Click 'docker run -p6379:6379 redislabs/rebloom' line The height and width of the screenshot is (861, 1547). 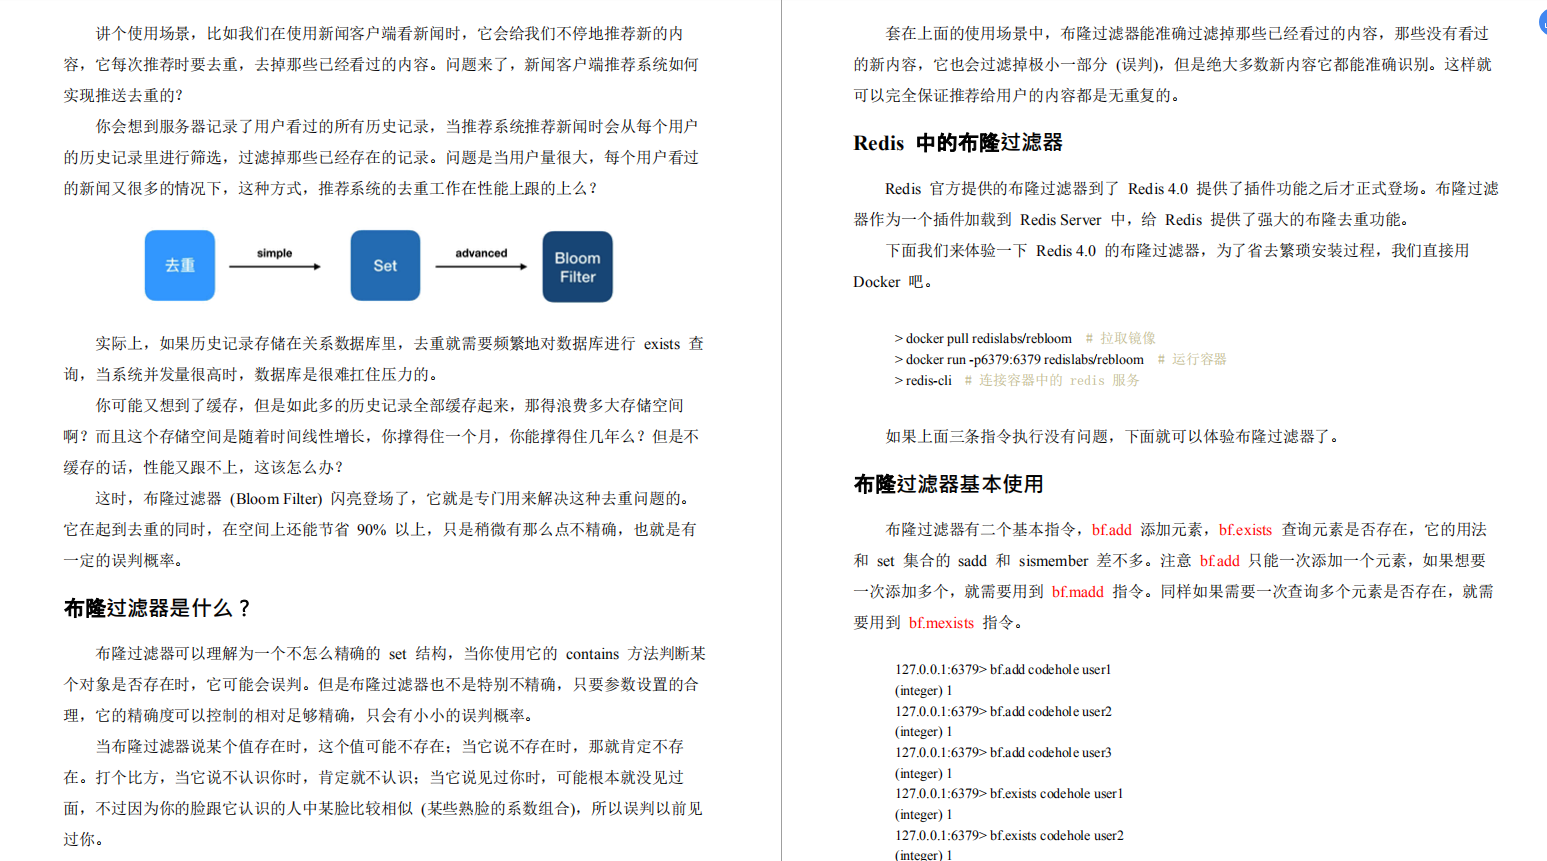[1019, 359]
